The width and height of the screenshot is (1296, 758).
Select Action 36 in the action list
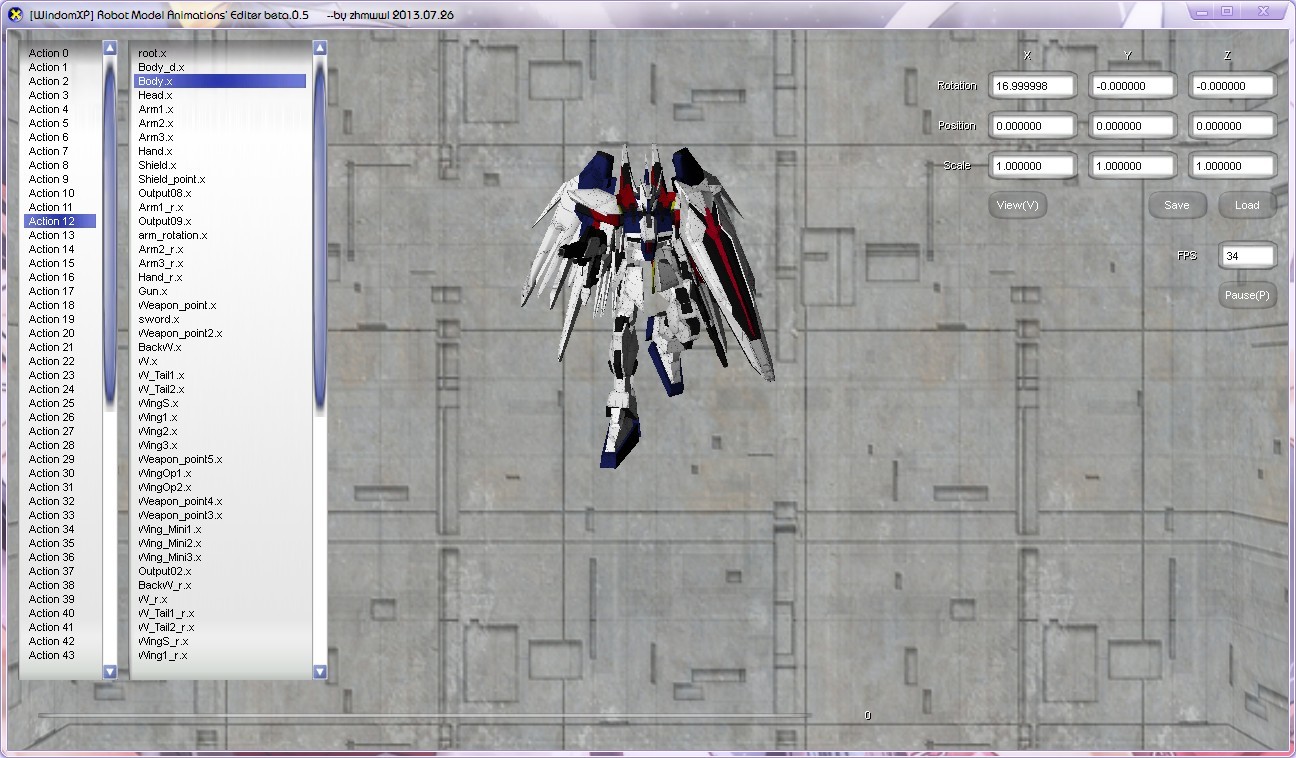coord(60,557)
